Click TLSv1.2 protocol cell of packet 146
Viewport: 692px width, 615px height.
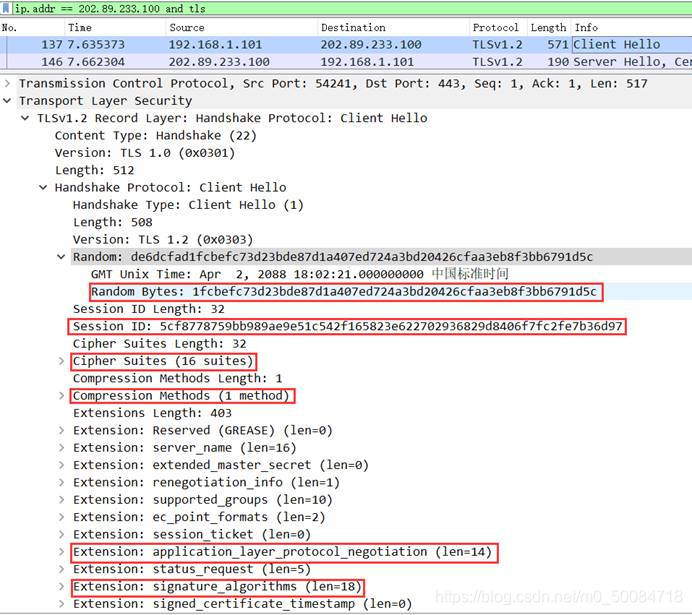[x=497, y=62]
